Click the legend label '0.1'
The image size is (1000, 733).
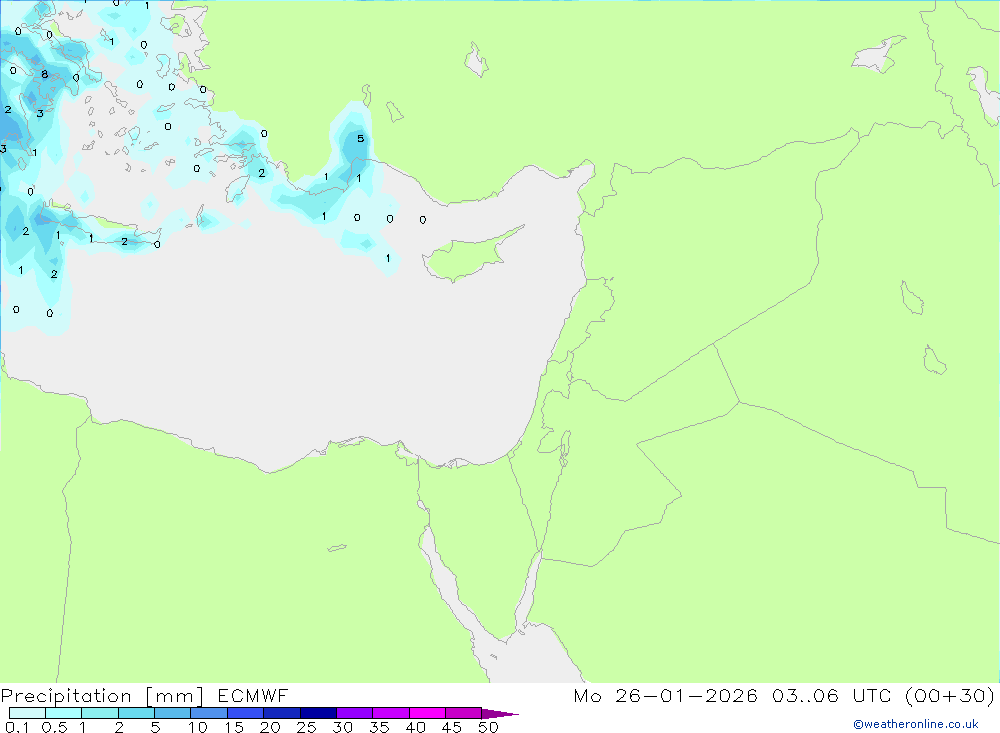click(x=17, y=727)
